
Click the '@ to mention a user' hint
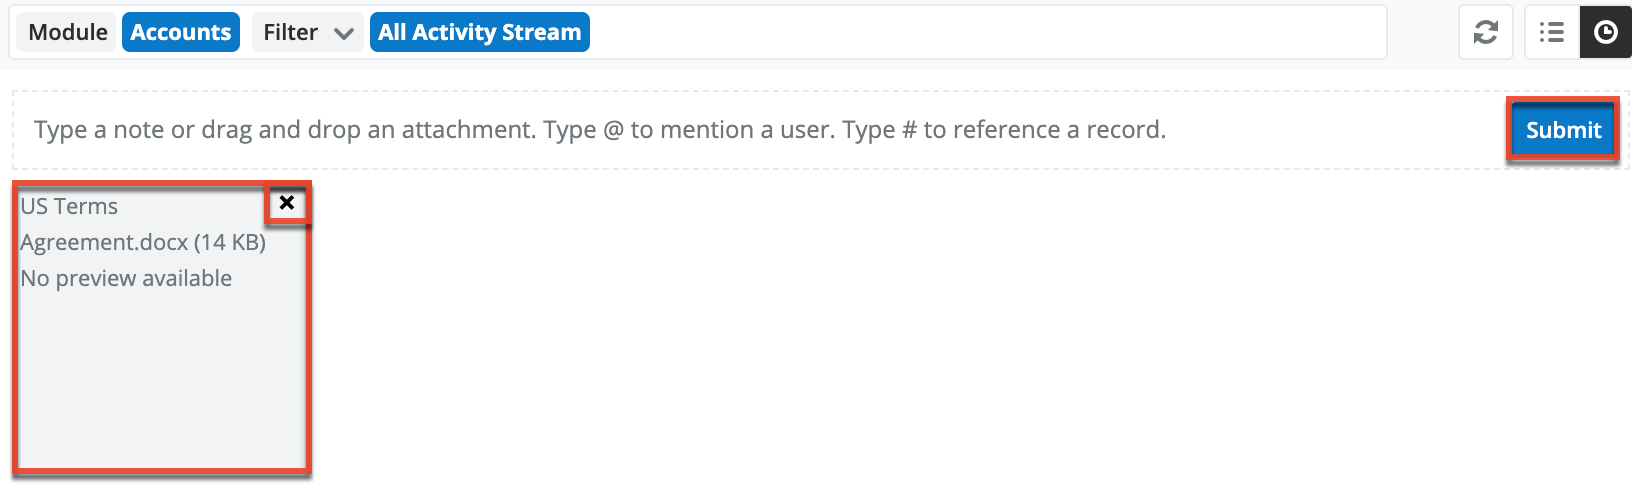pos(720,130)
